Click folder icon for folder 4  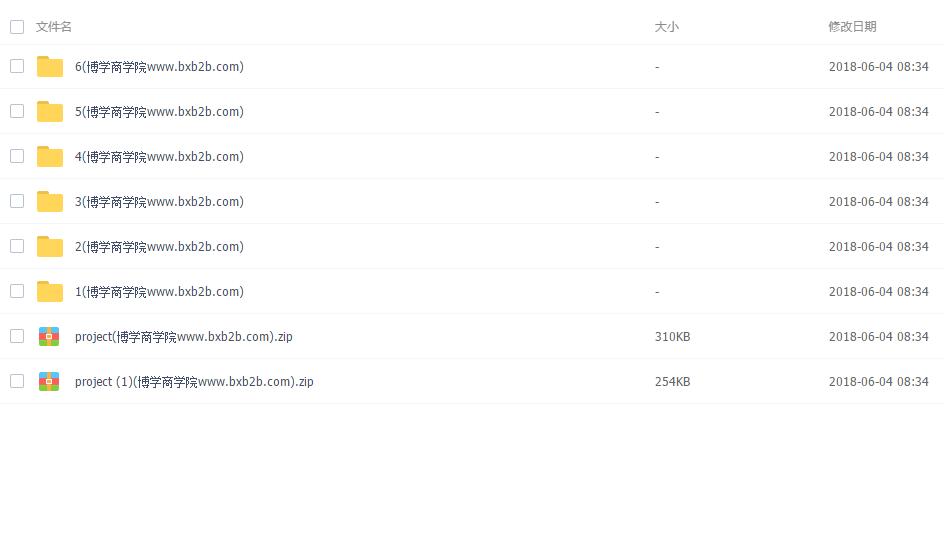click(49, 157)
